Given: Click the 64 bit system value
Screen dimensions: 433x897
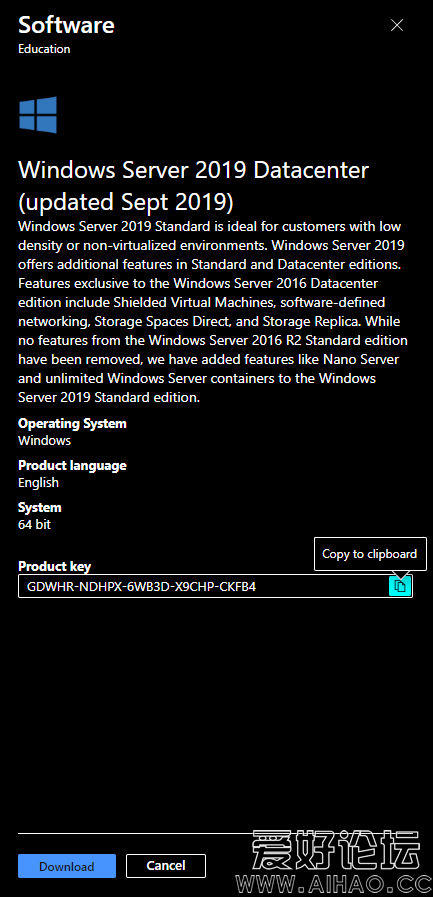Looking at the screenshot, I should click(34, 524).
